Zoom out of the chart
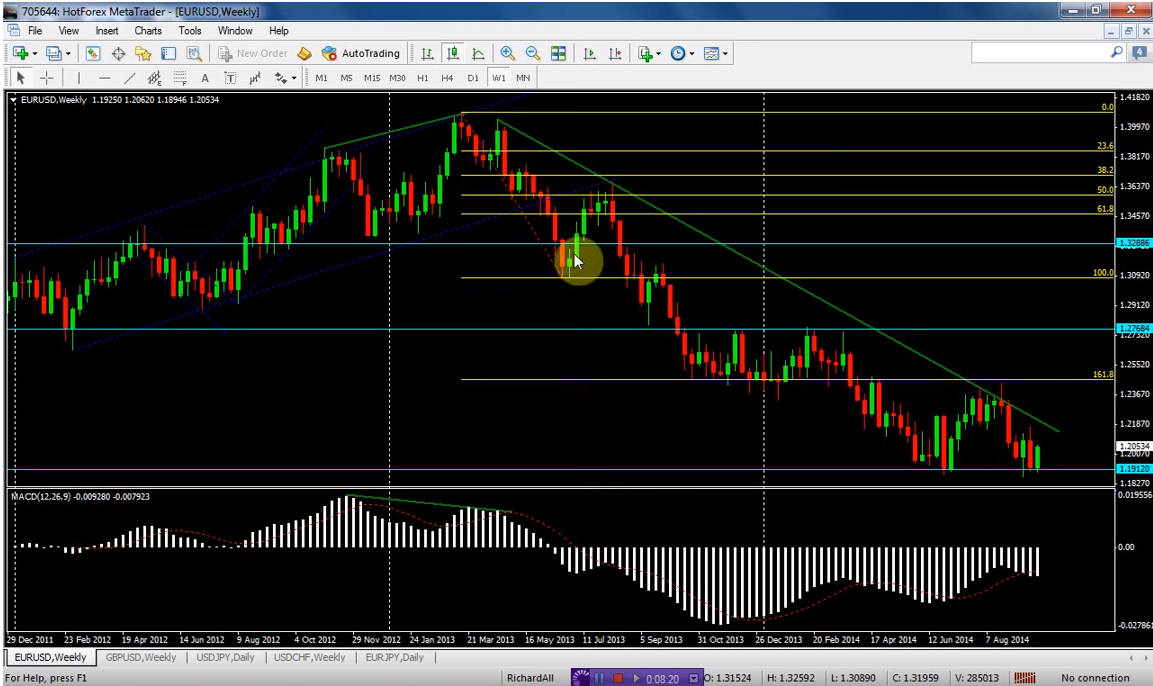 coord(533,53)
